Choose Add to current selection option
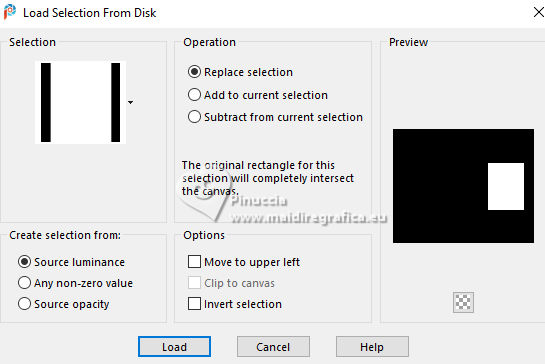The image size is (545, 364). pos(194,95)
